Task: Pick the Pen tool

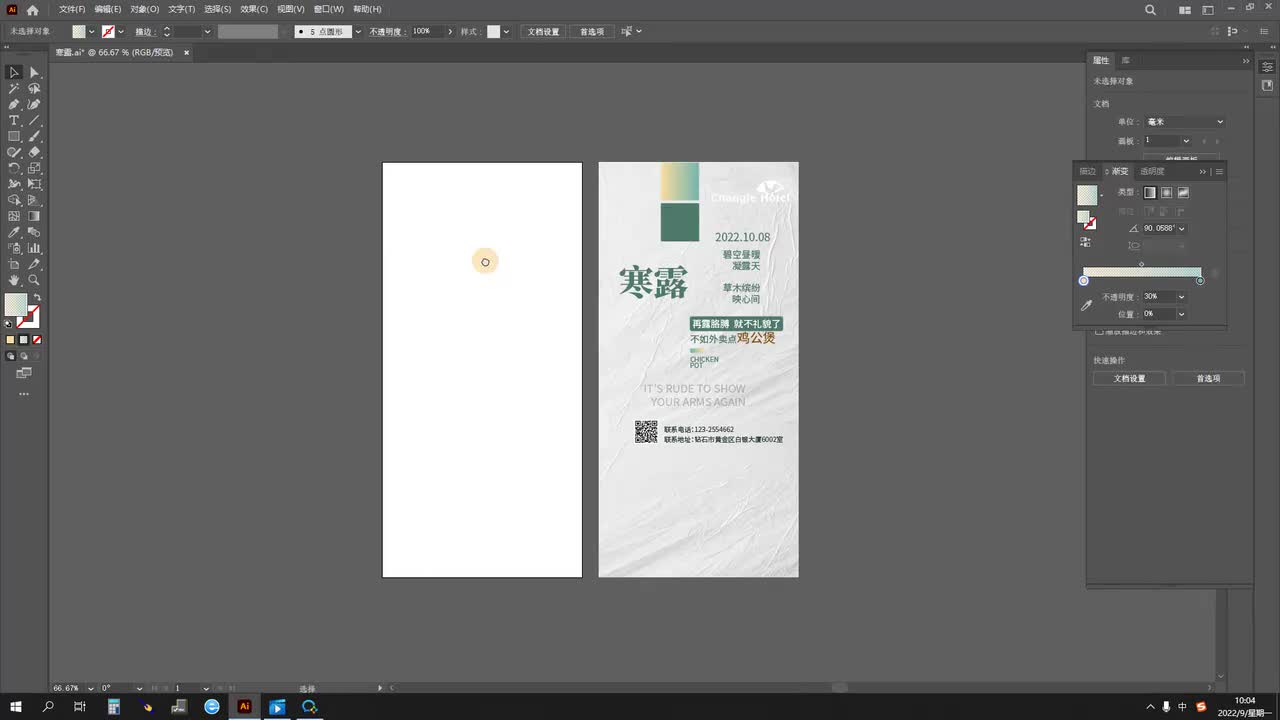Action: [x=14, y=104]
